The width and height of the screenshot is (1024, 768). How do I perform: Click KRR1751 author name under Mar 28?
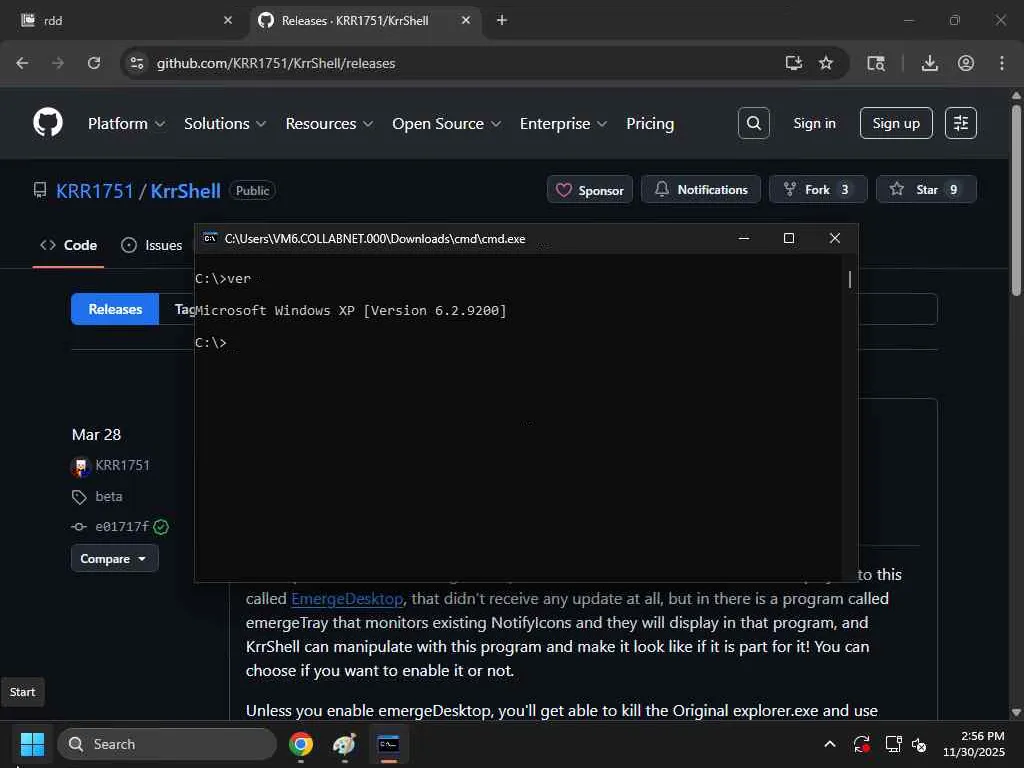point(123,466)
